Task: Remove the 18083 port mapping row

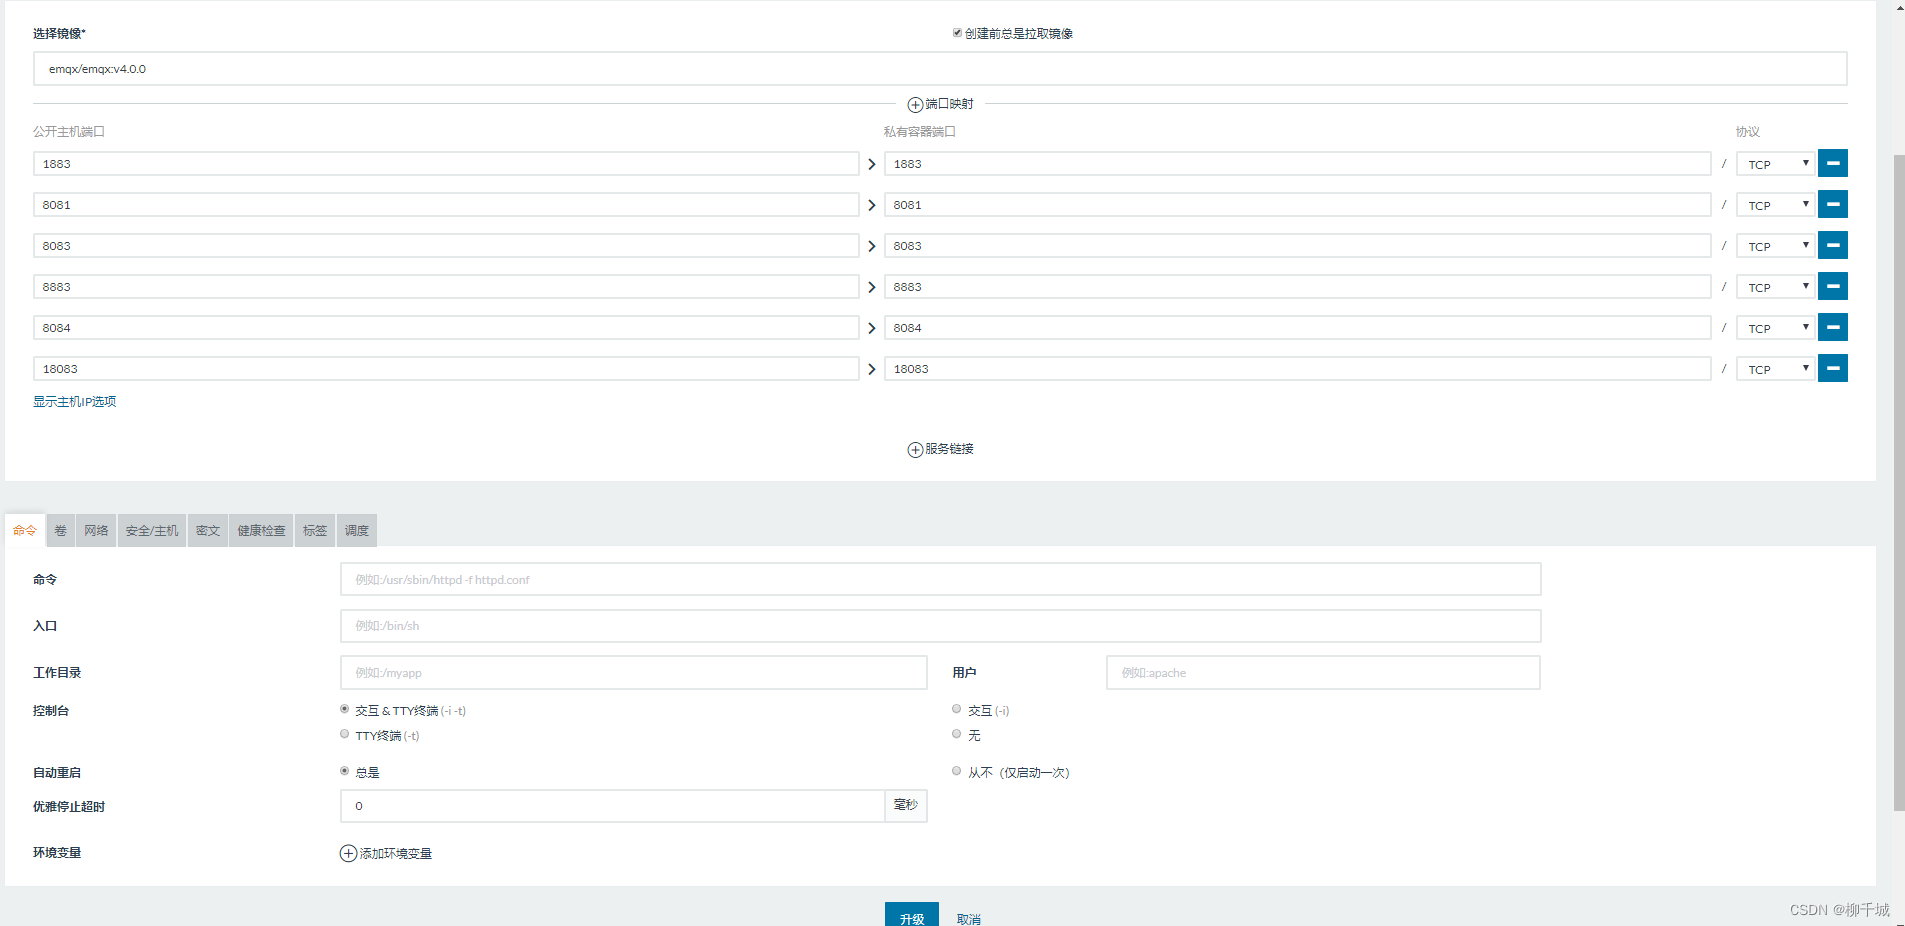Action: tap(1832, 368)
